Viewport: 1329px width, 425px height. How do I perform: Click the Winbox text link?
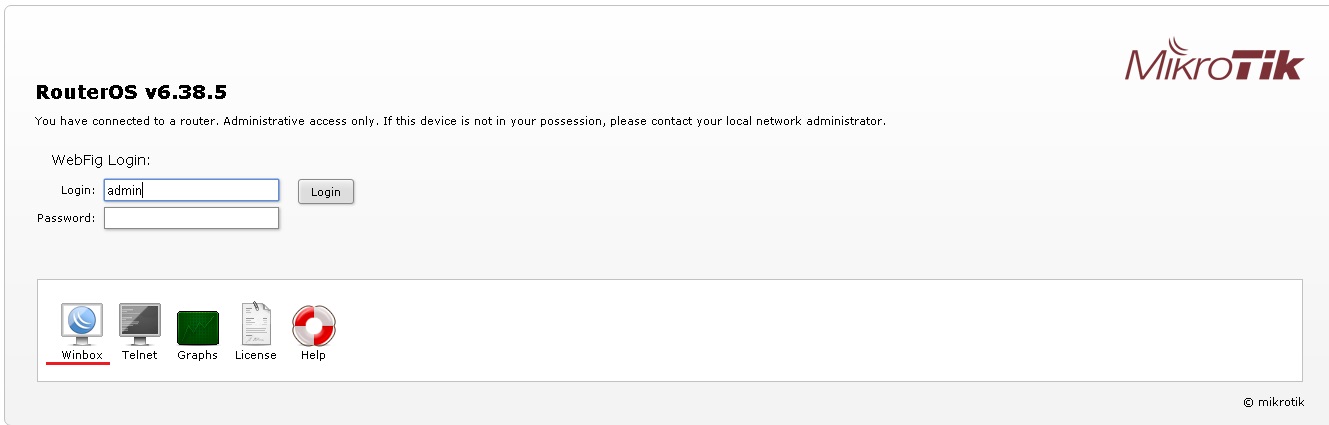[82, 355]
